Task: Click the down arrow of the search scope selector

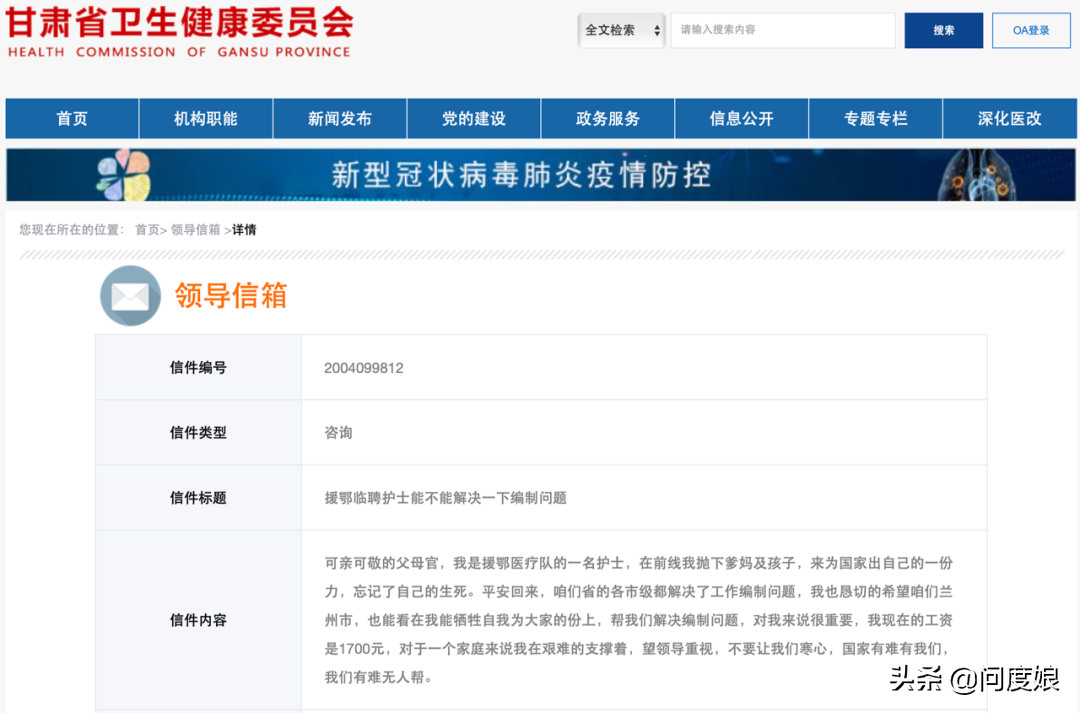Action: pyautogui.click(x=655, y=36)
